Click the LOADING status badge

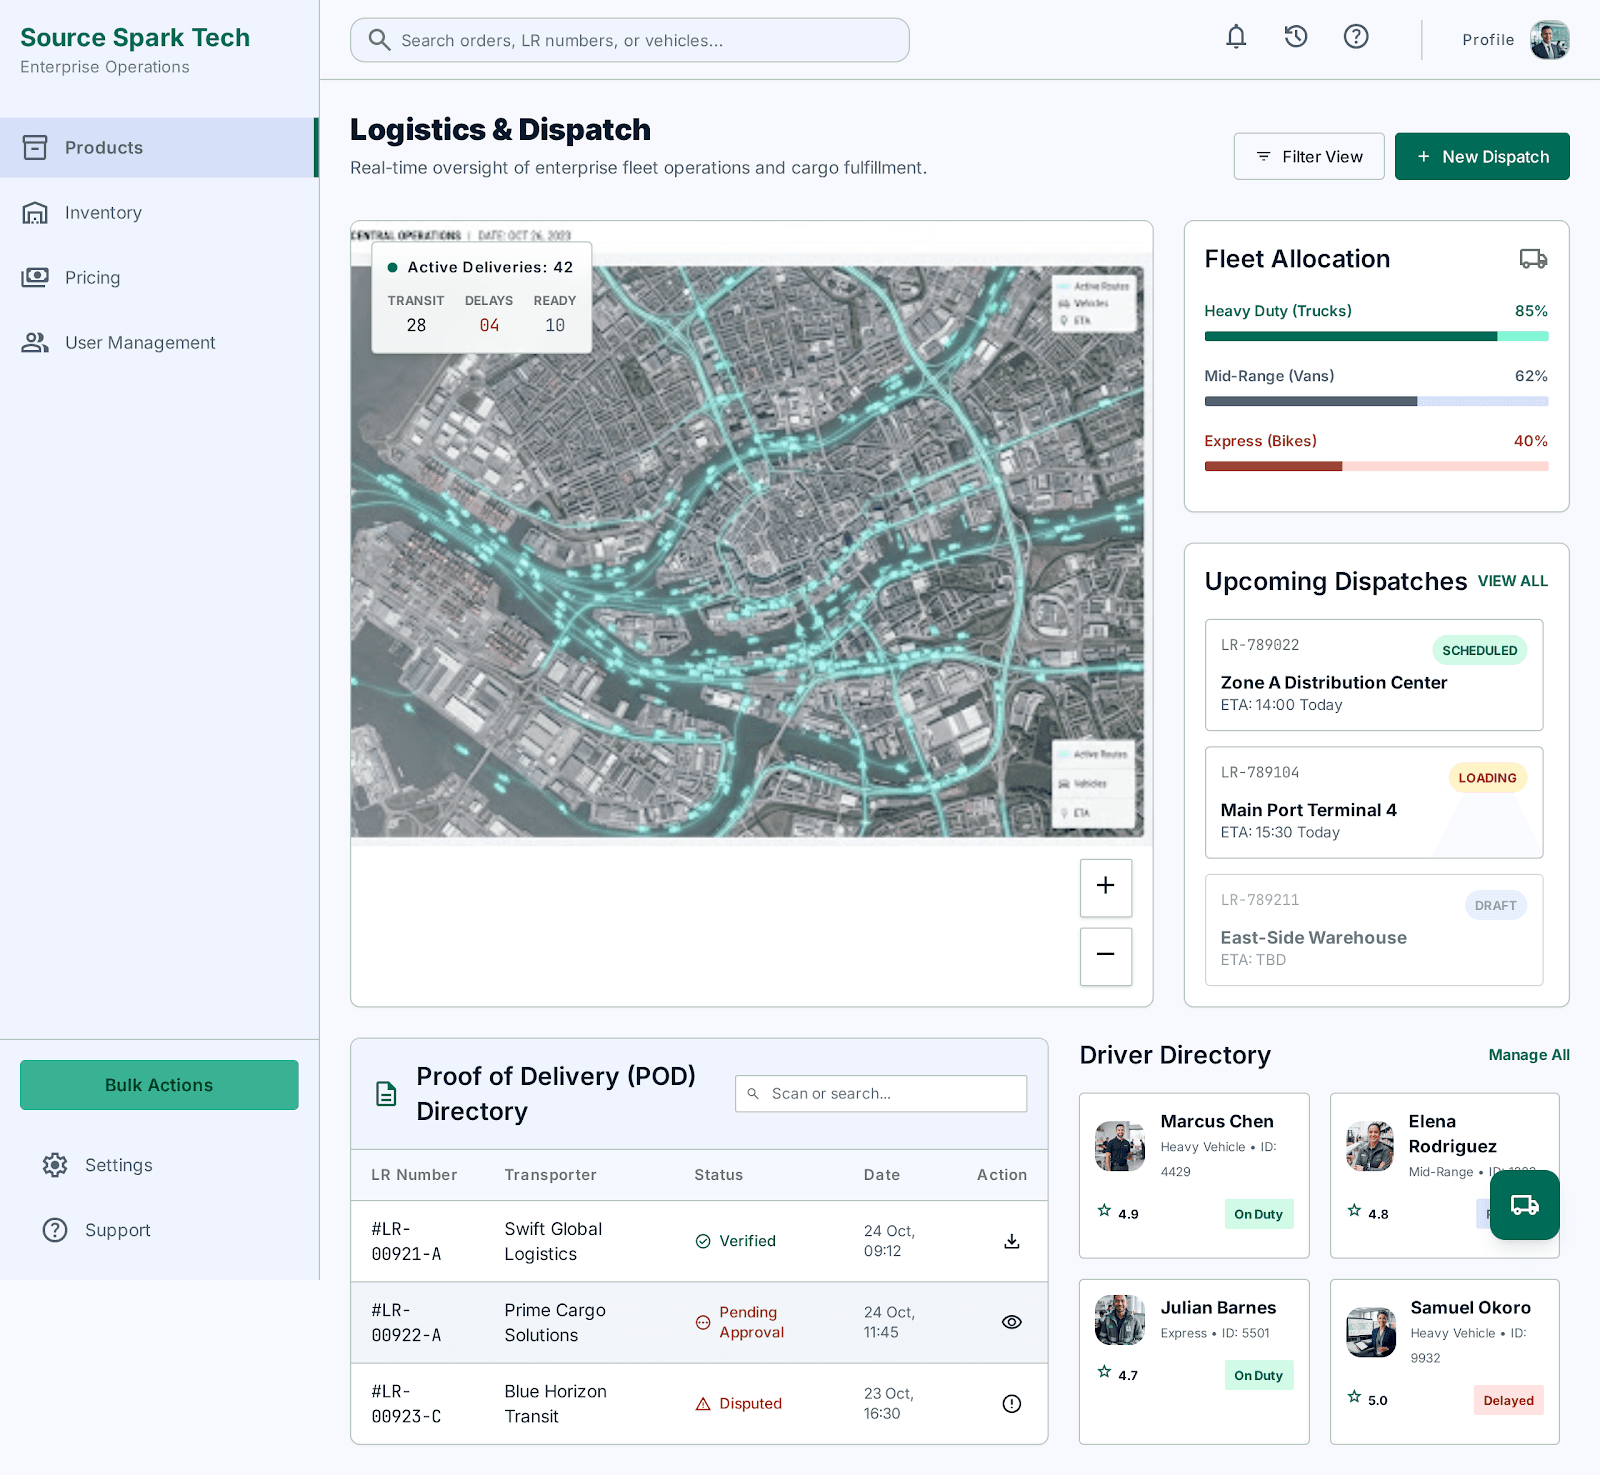(1488, 778)
